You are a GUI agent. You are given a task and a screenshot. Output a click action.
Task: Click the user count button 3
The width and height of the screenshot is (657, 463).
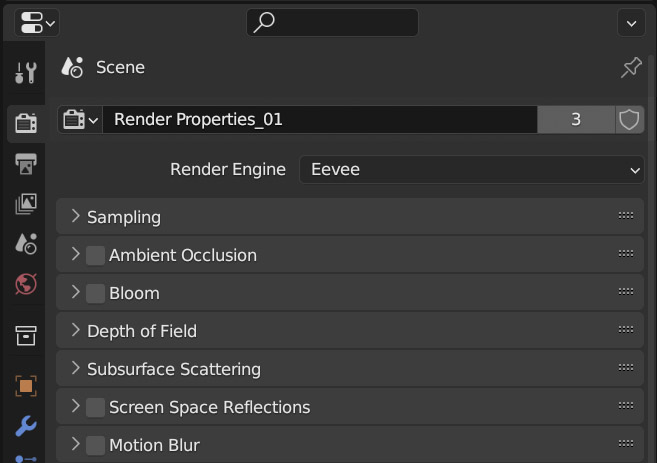576,120
